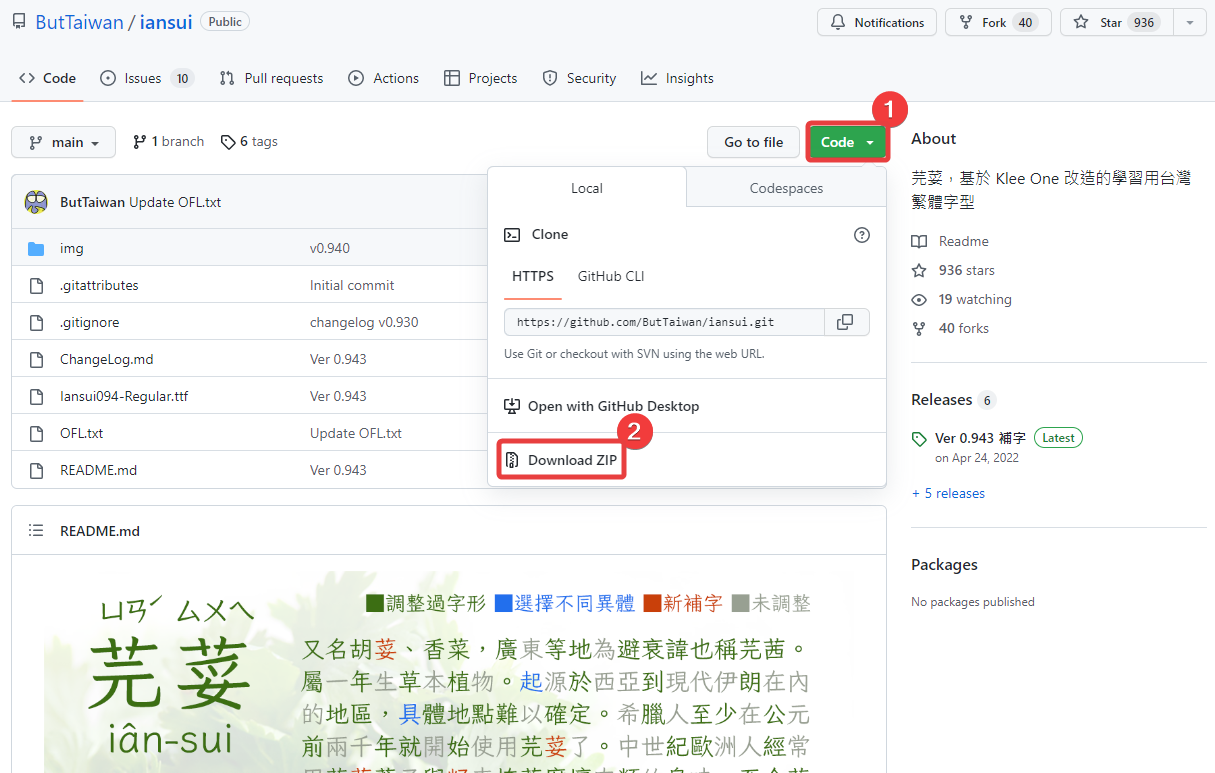
Task: Open the .gitattributes file
Action: (x=99, y=285)
